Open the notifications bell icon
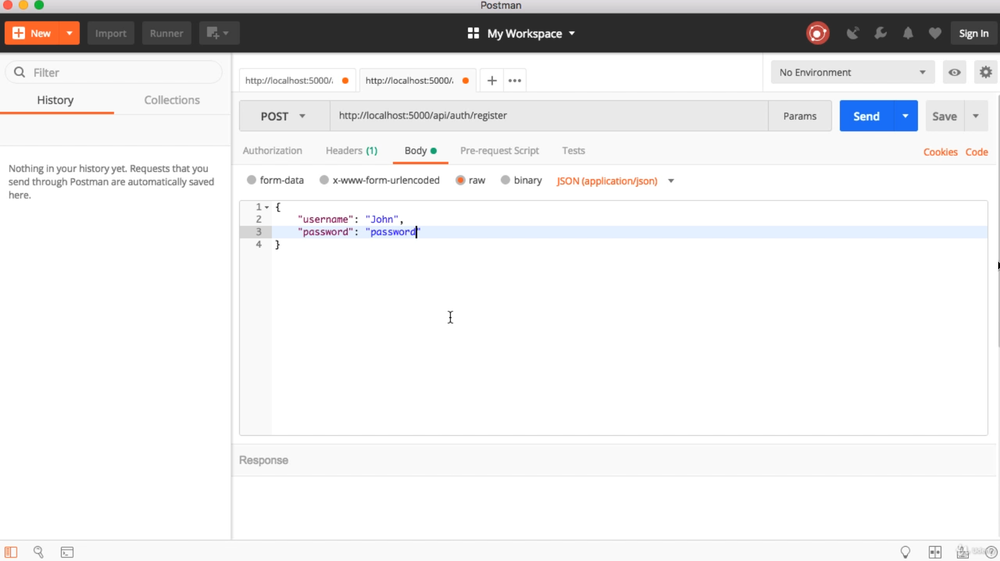 908,33
